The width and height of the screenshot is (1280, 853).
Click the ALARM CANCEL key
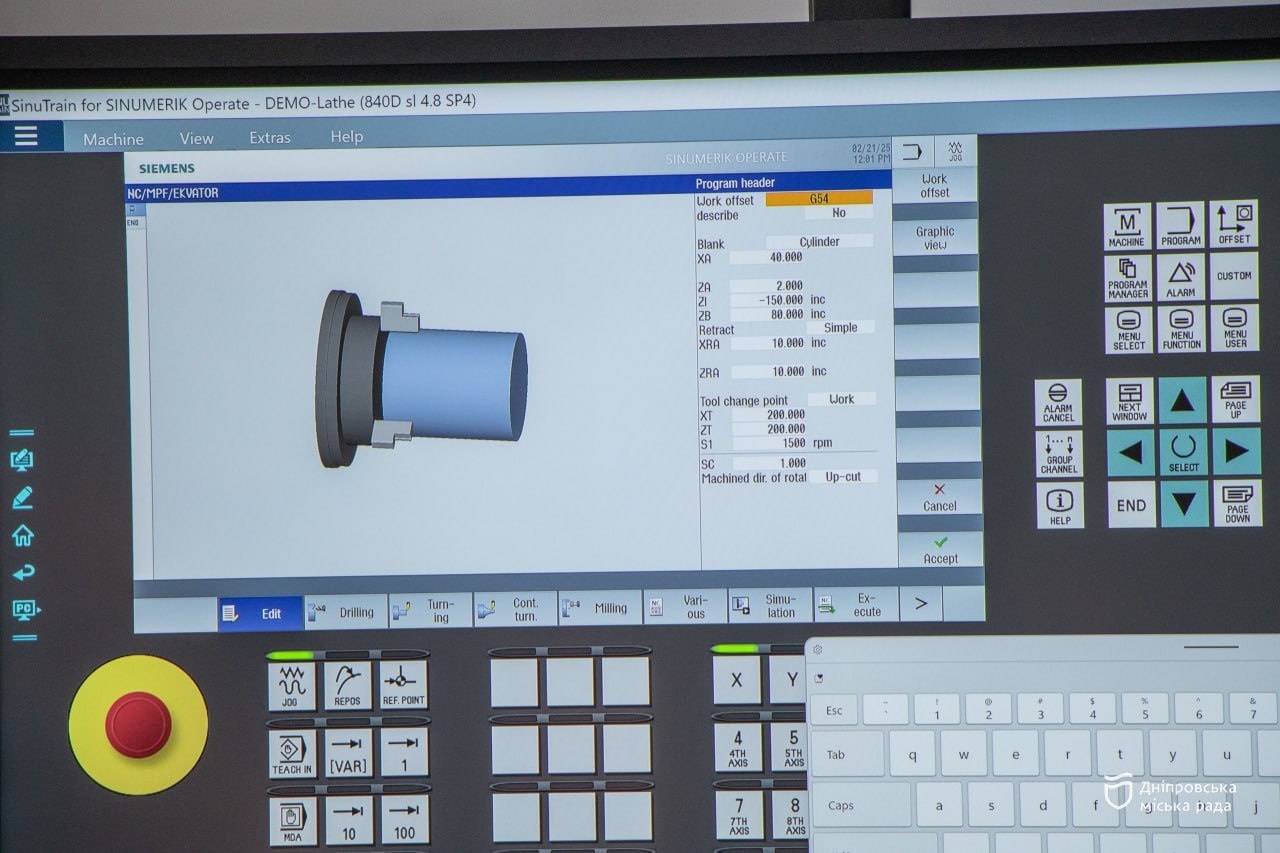point(1058,402)
